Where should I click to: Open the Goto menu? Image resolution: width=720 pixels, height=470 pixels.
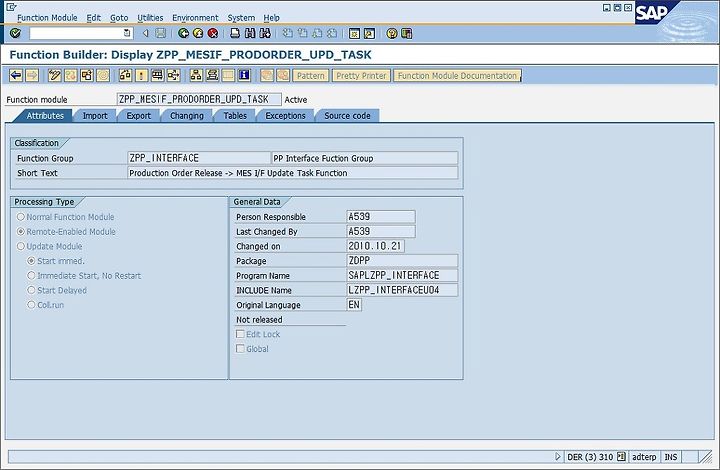[119, 18]
